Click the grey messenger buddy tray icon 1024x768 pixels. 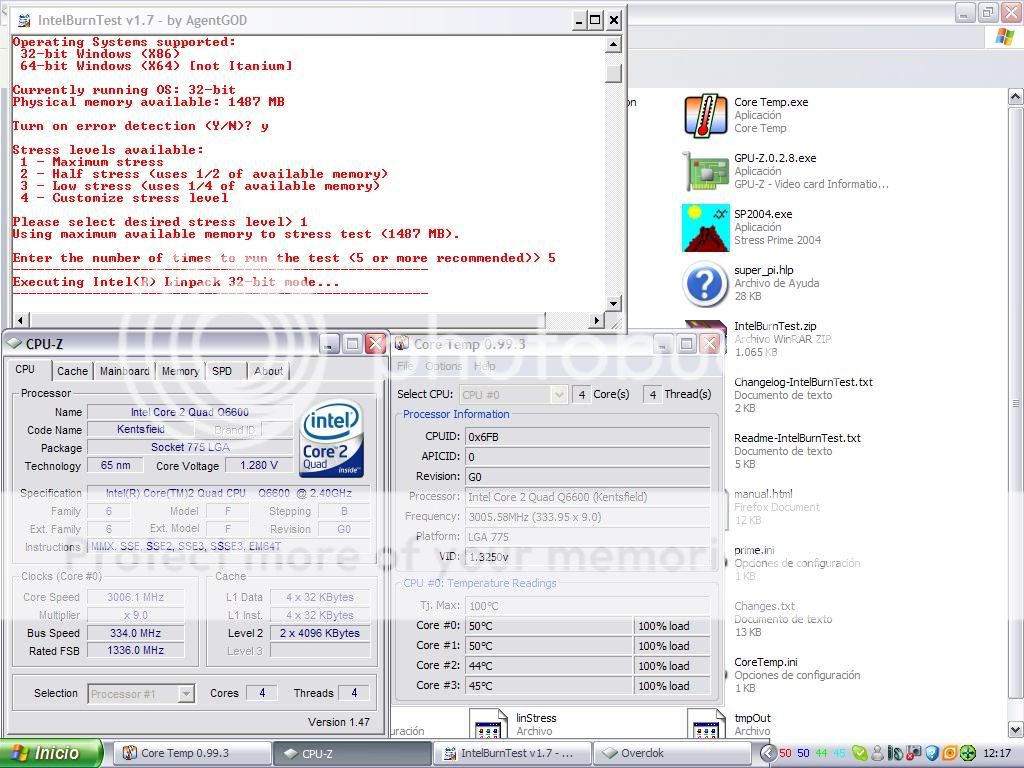878,754
